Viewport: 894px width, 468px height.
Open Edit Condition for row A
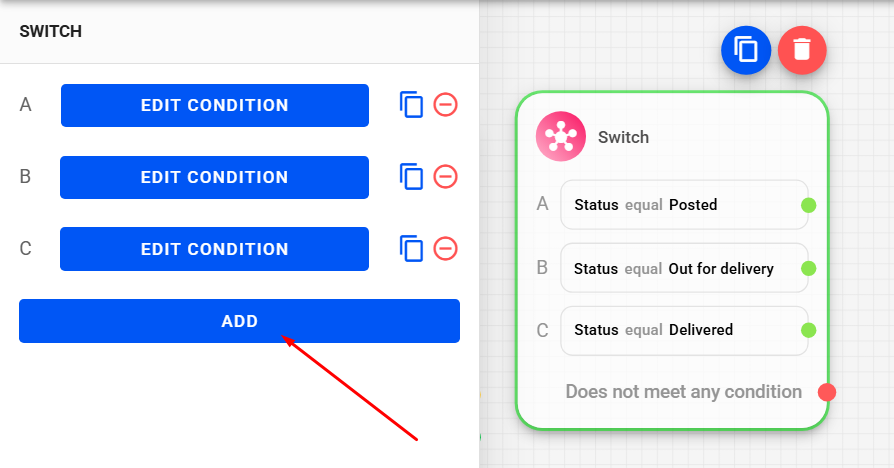click(x=214, y=105)
